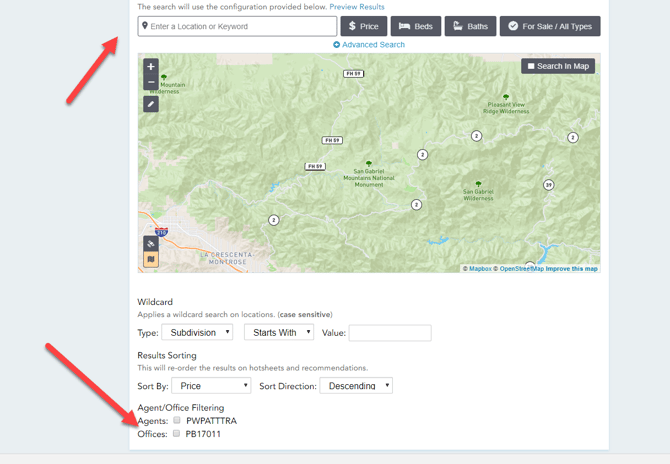Switch to satellite map view

(x=151, y=243)
